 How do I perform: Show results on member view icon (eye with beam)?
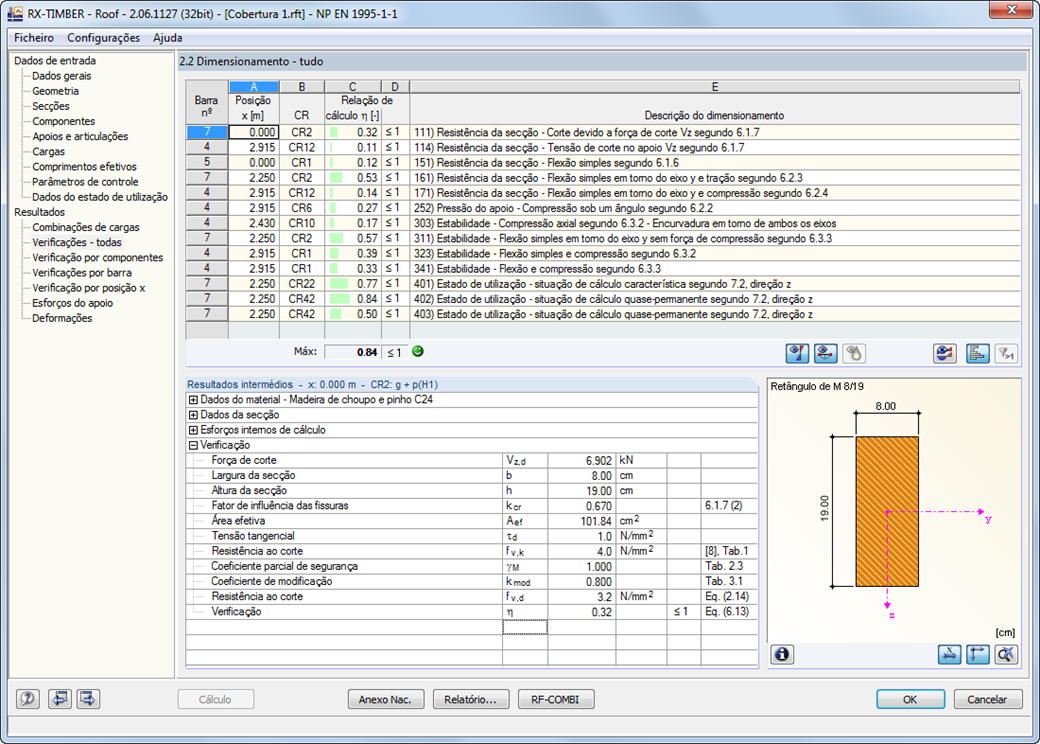click(x=825, y=353)
